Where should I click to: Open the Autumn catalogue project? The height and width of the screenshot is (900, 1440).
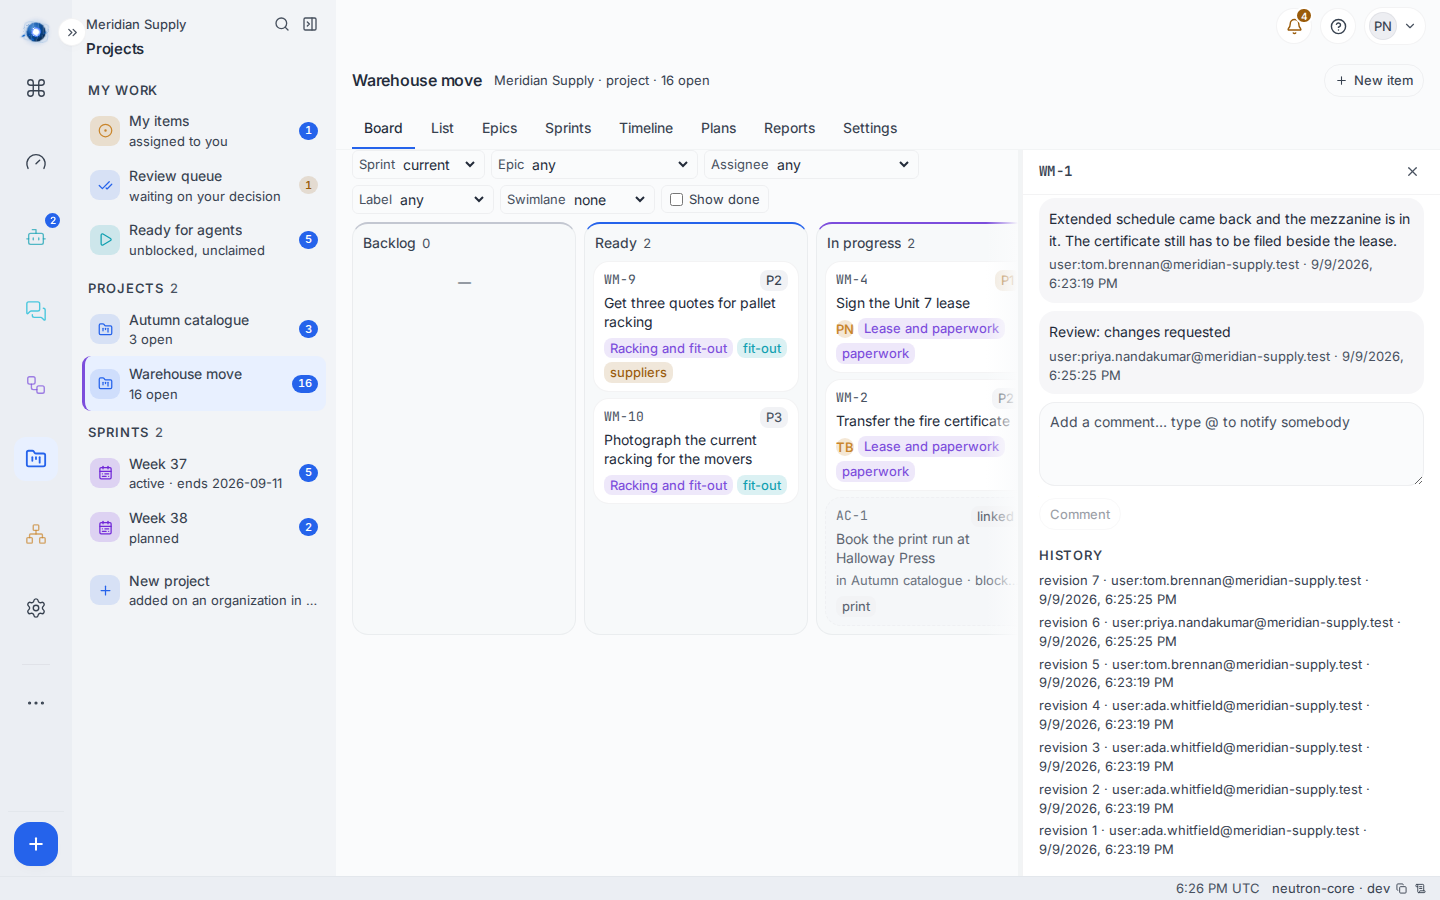coord(204,329)
